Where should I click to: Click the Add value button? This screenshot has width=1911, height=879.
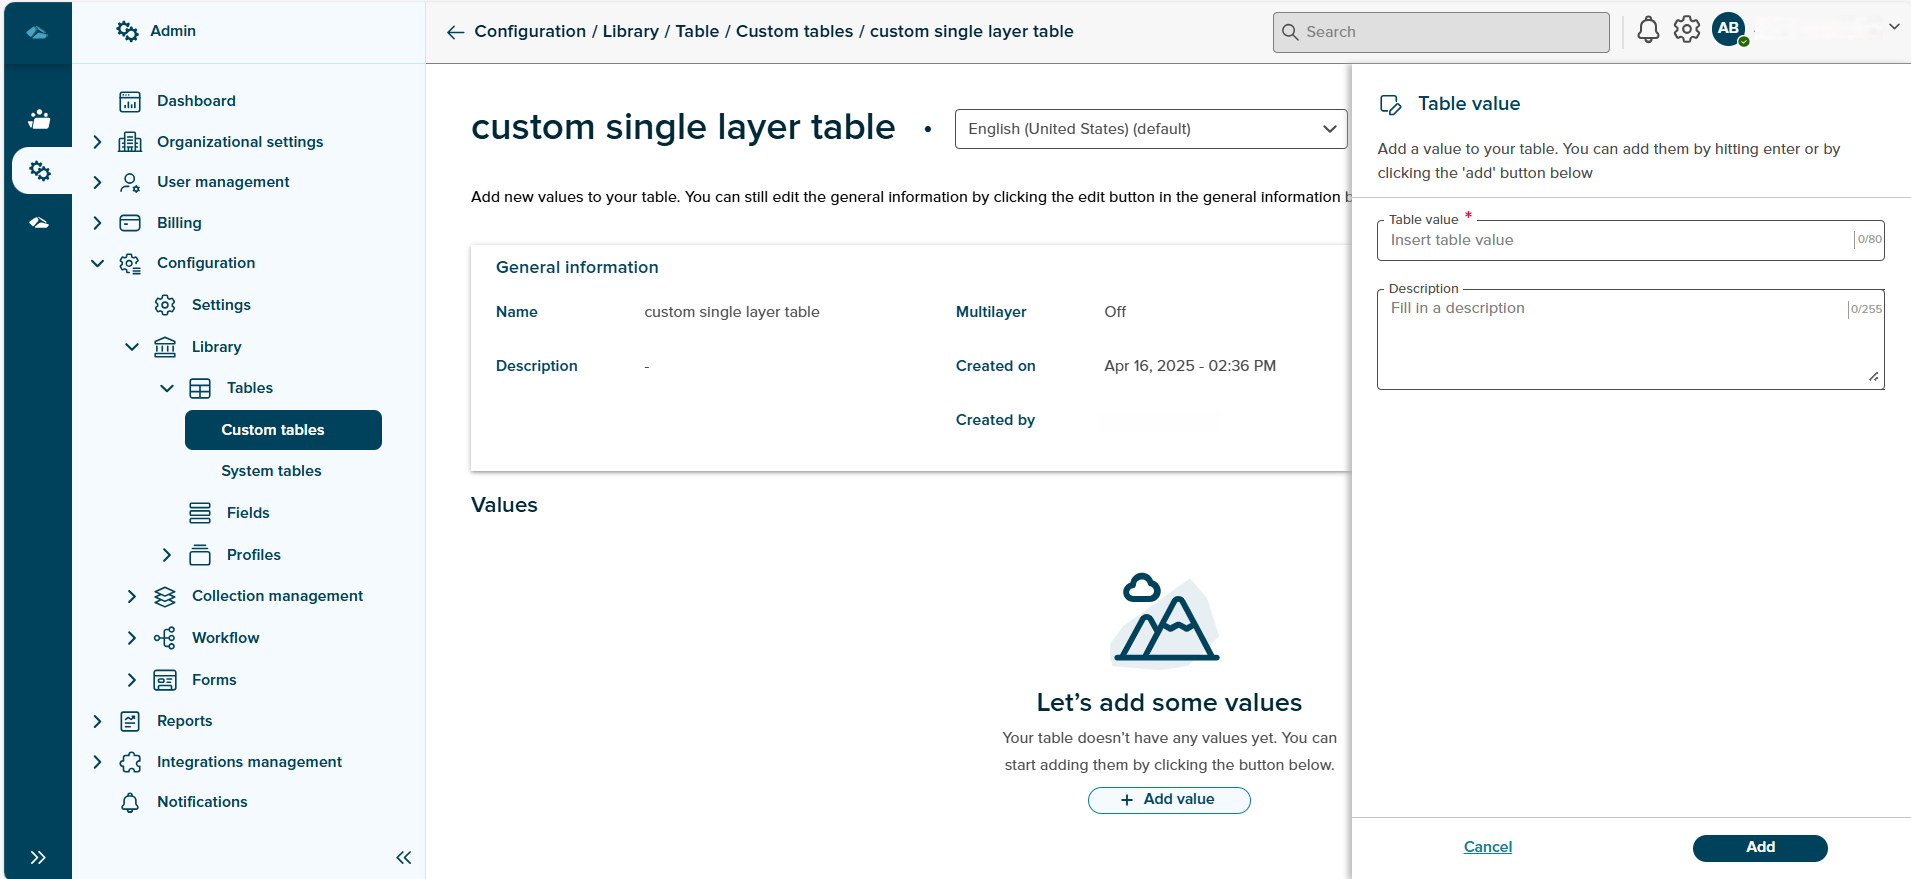point(1168,800)
